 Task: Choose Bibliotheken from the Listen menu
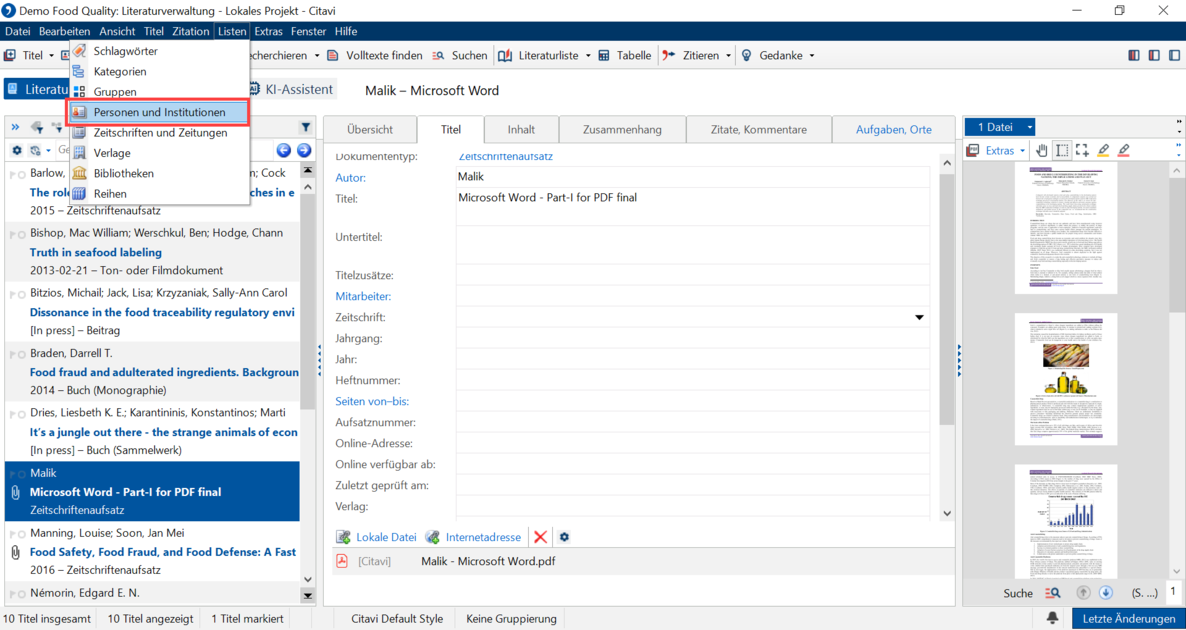(160, 173)
